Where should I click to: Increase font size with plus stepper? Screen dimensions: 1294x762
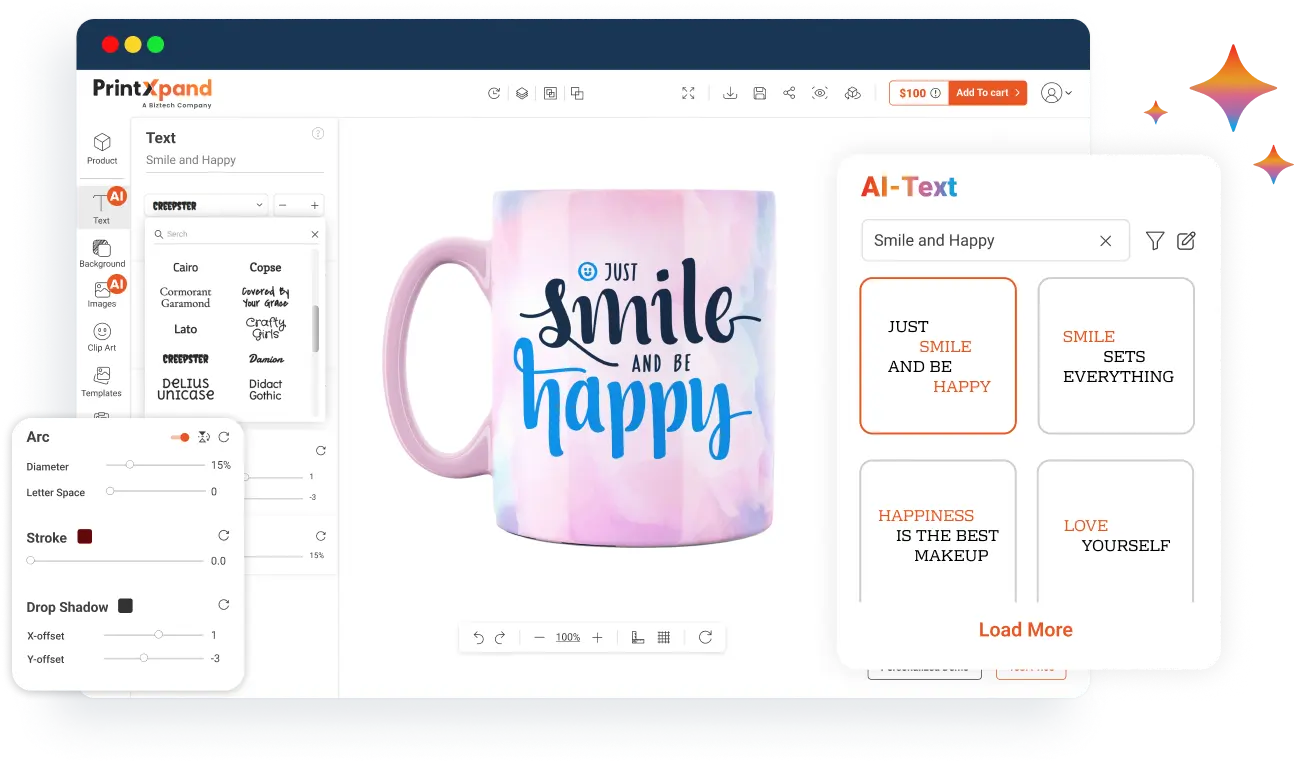(x=315, y=205)
